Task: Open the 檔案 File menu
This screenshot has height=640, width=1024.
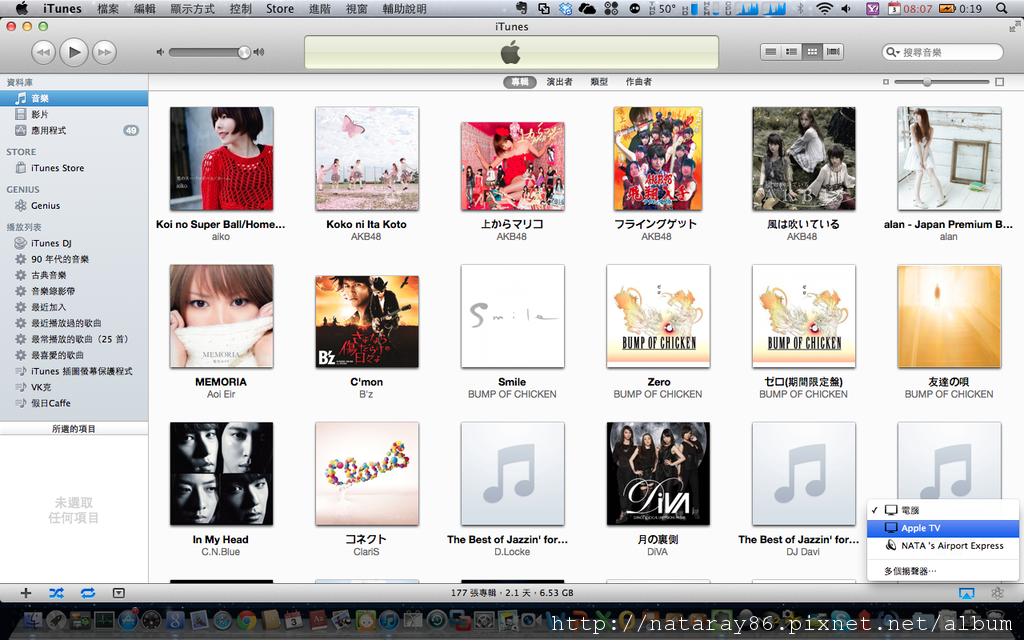Action: [108, 8]
